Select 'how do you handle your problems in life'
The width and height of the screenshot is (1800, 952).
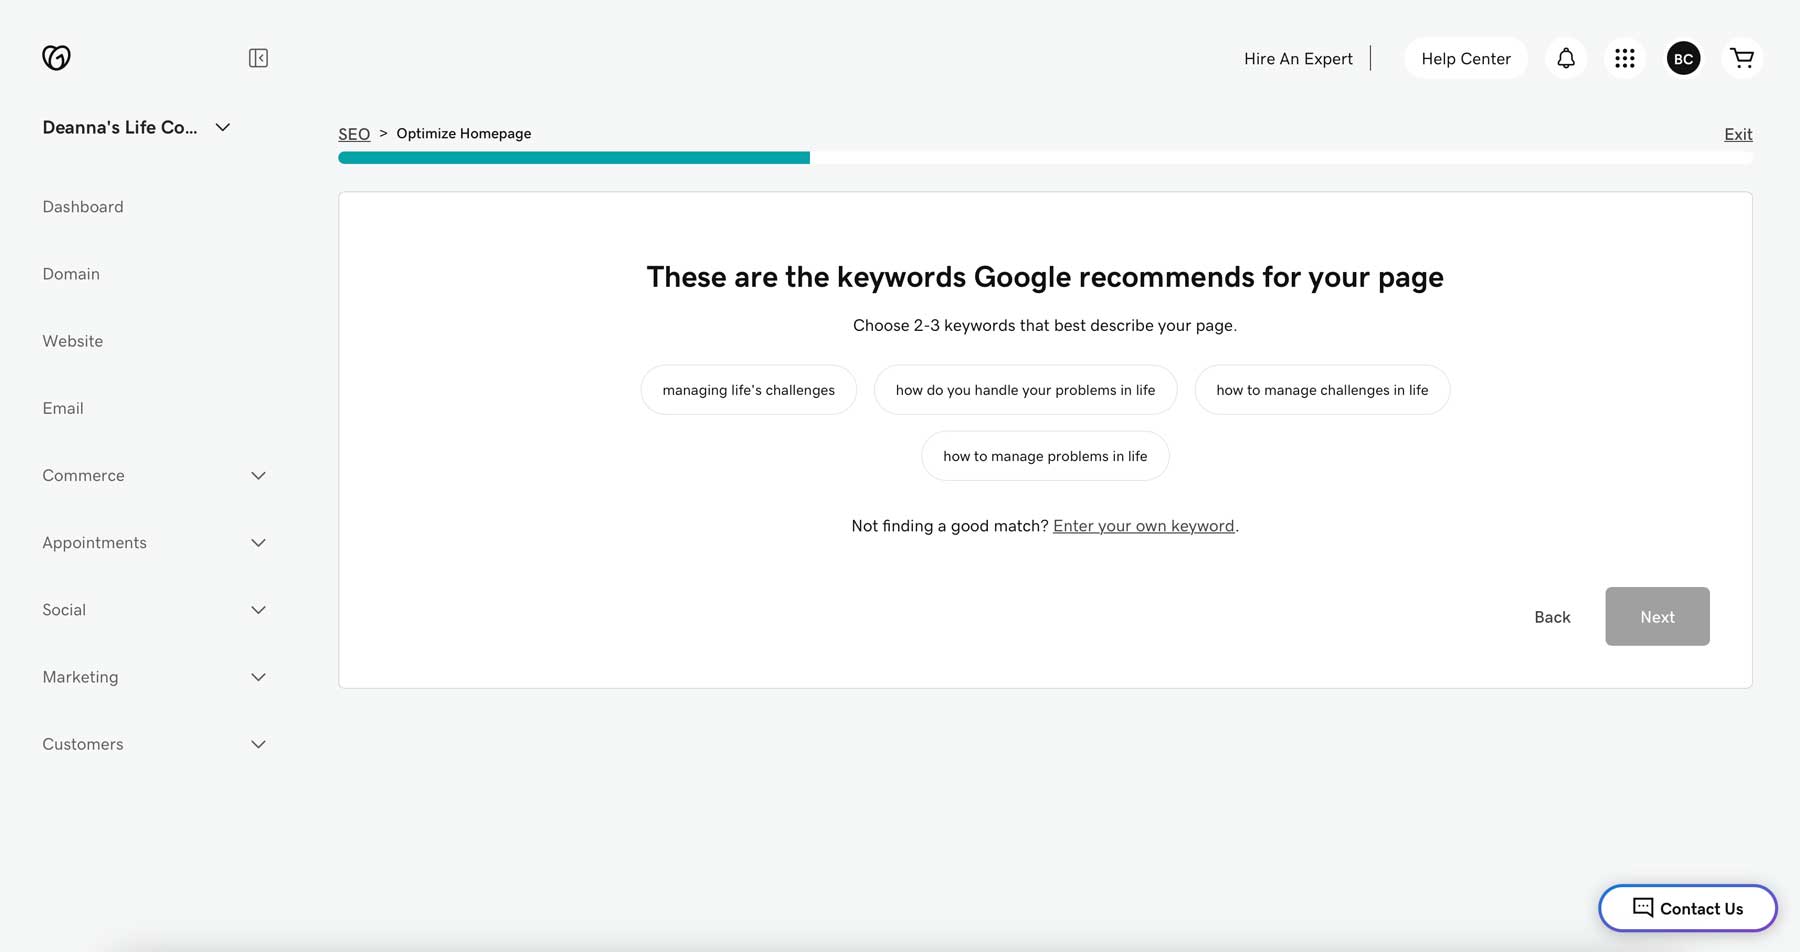(1025, 390)
